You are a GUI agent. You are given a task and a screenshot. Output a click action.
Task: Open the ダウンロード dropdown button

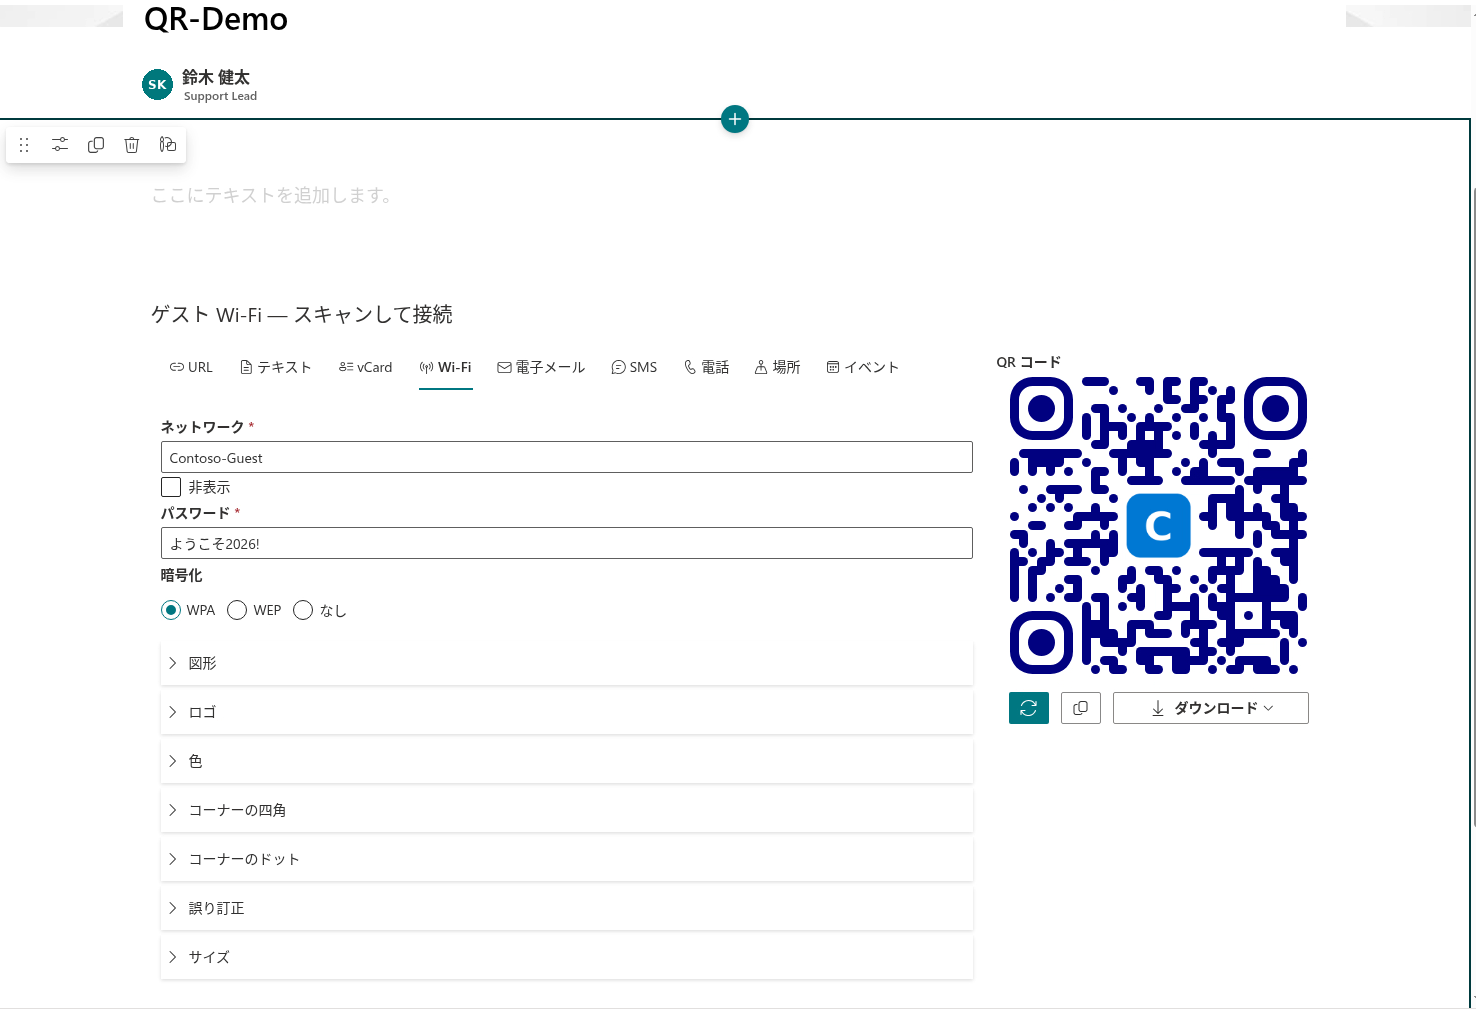click(1211, 708)
